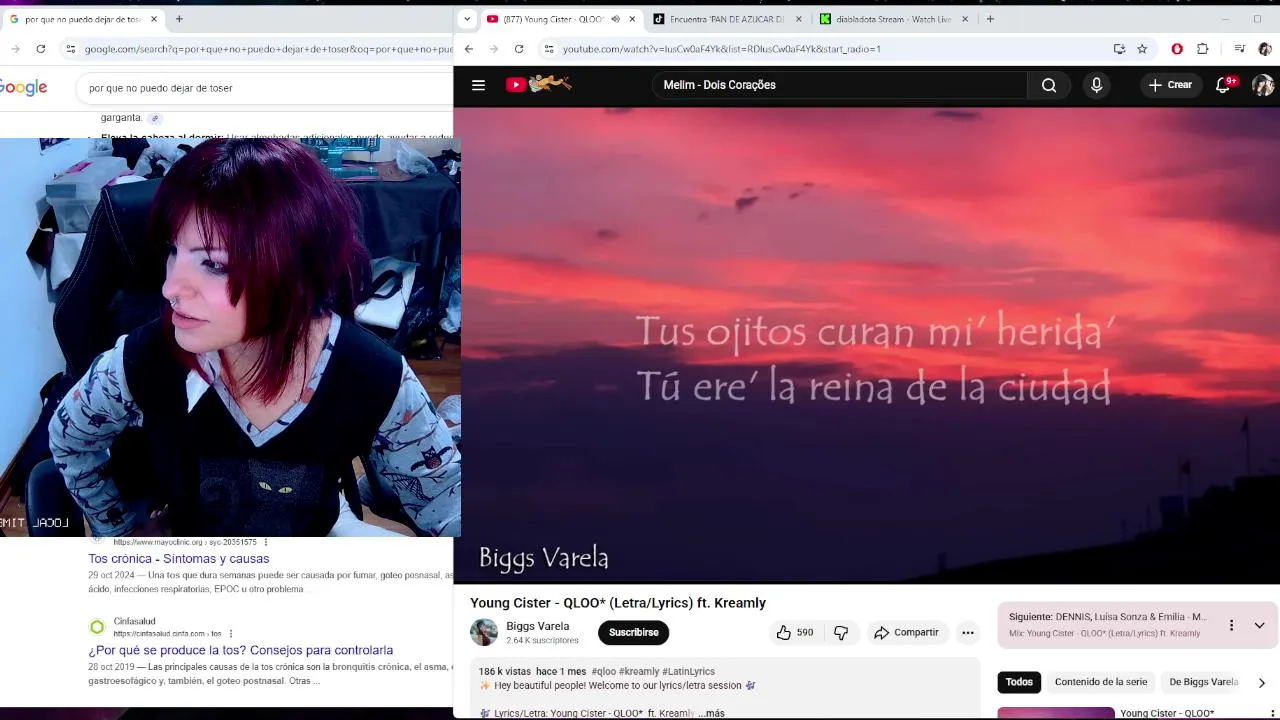
Task: Open ¿Por qué se produce la tos? result
Action: coord(240,650)
